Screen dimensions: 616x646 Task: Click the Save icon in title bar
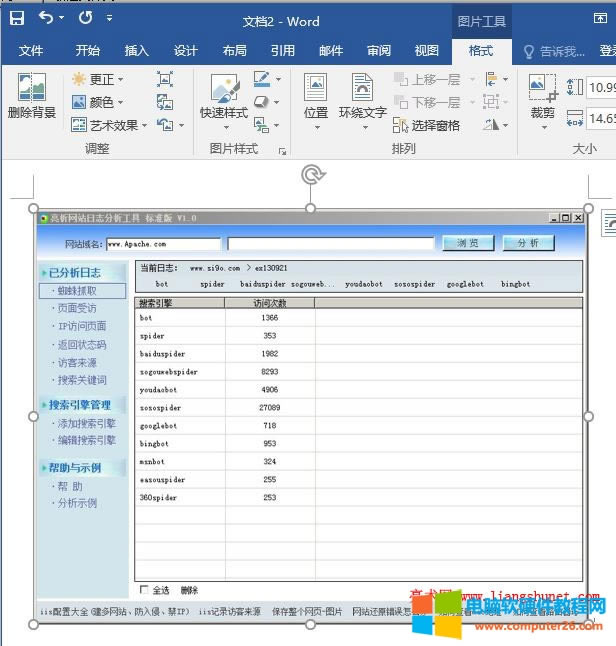coord(17,18)
